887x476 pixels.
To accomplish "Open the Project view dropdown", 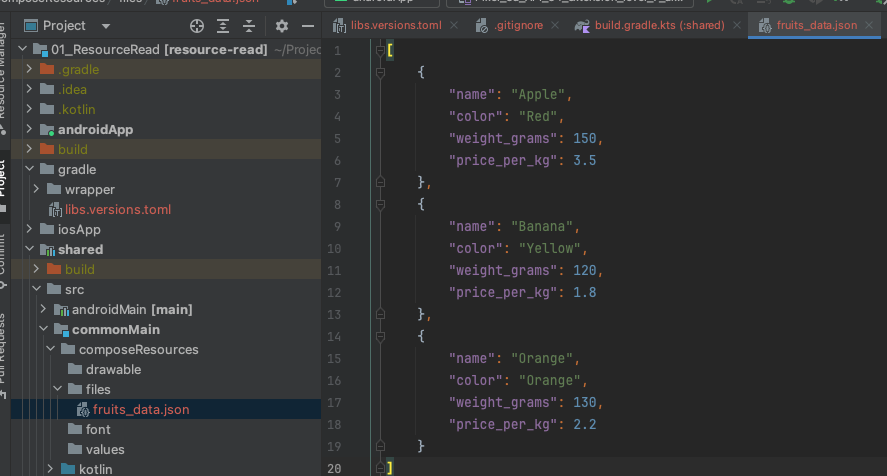I will coord(105,26).
